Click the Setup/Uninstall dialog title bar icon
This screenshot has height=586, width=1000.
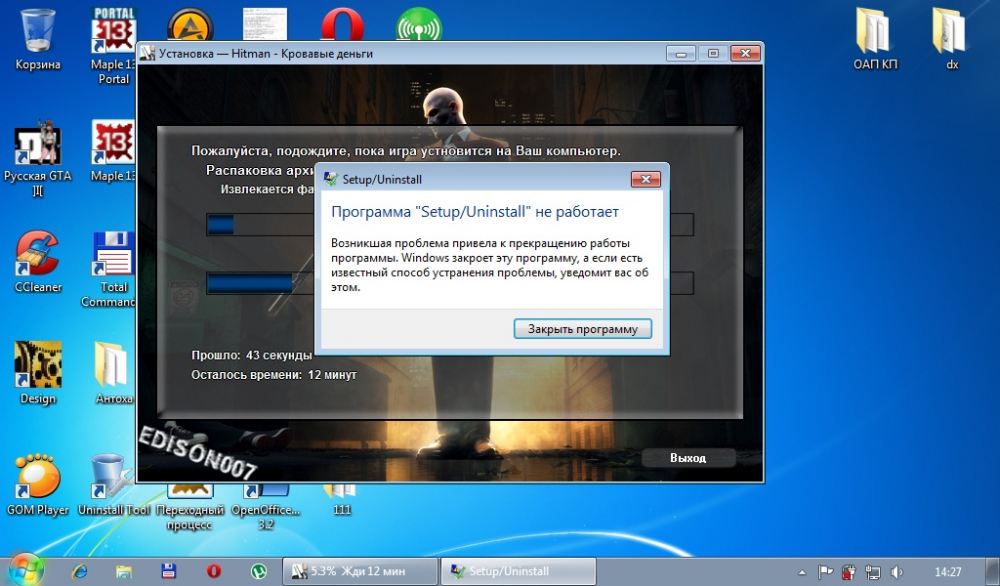point(330,179)
